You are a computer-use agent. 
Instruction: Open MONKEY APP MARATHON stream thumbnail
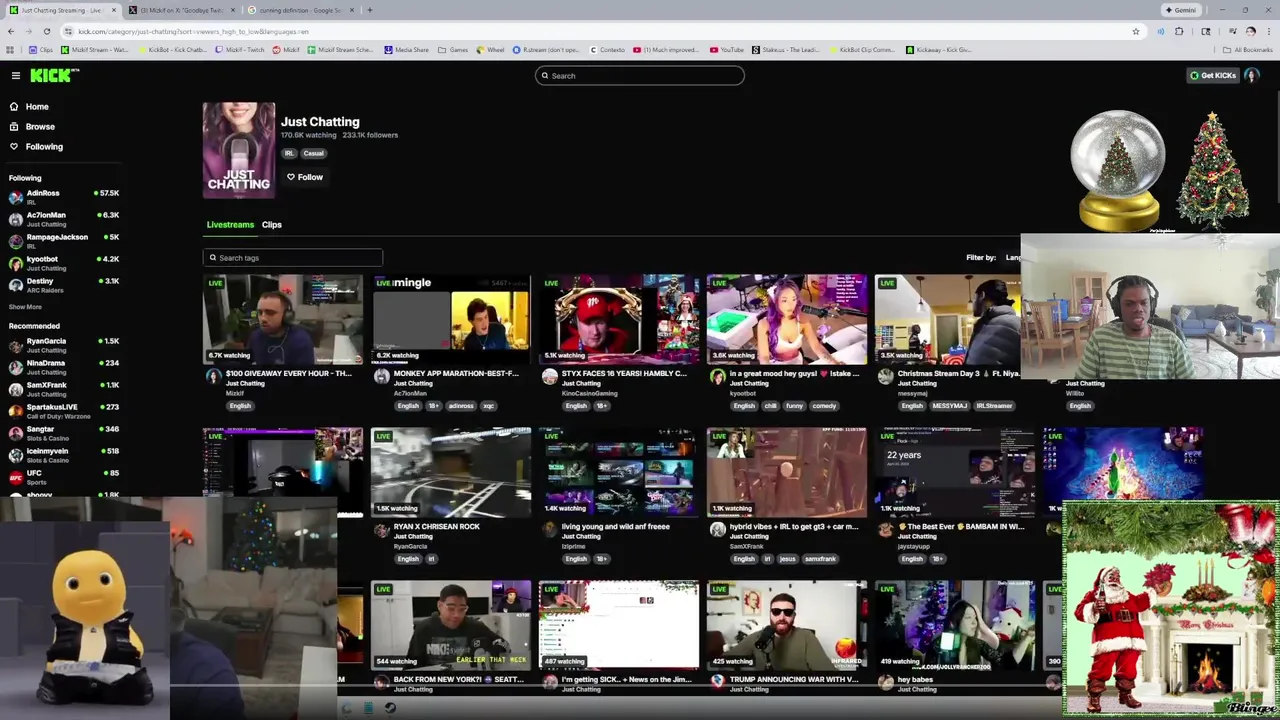point(451,319)
